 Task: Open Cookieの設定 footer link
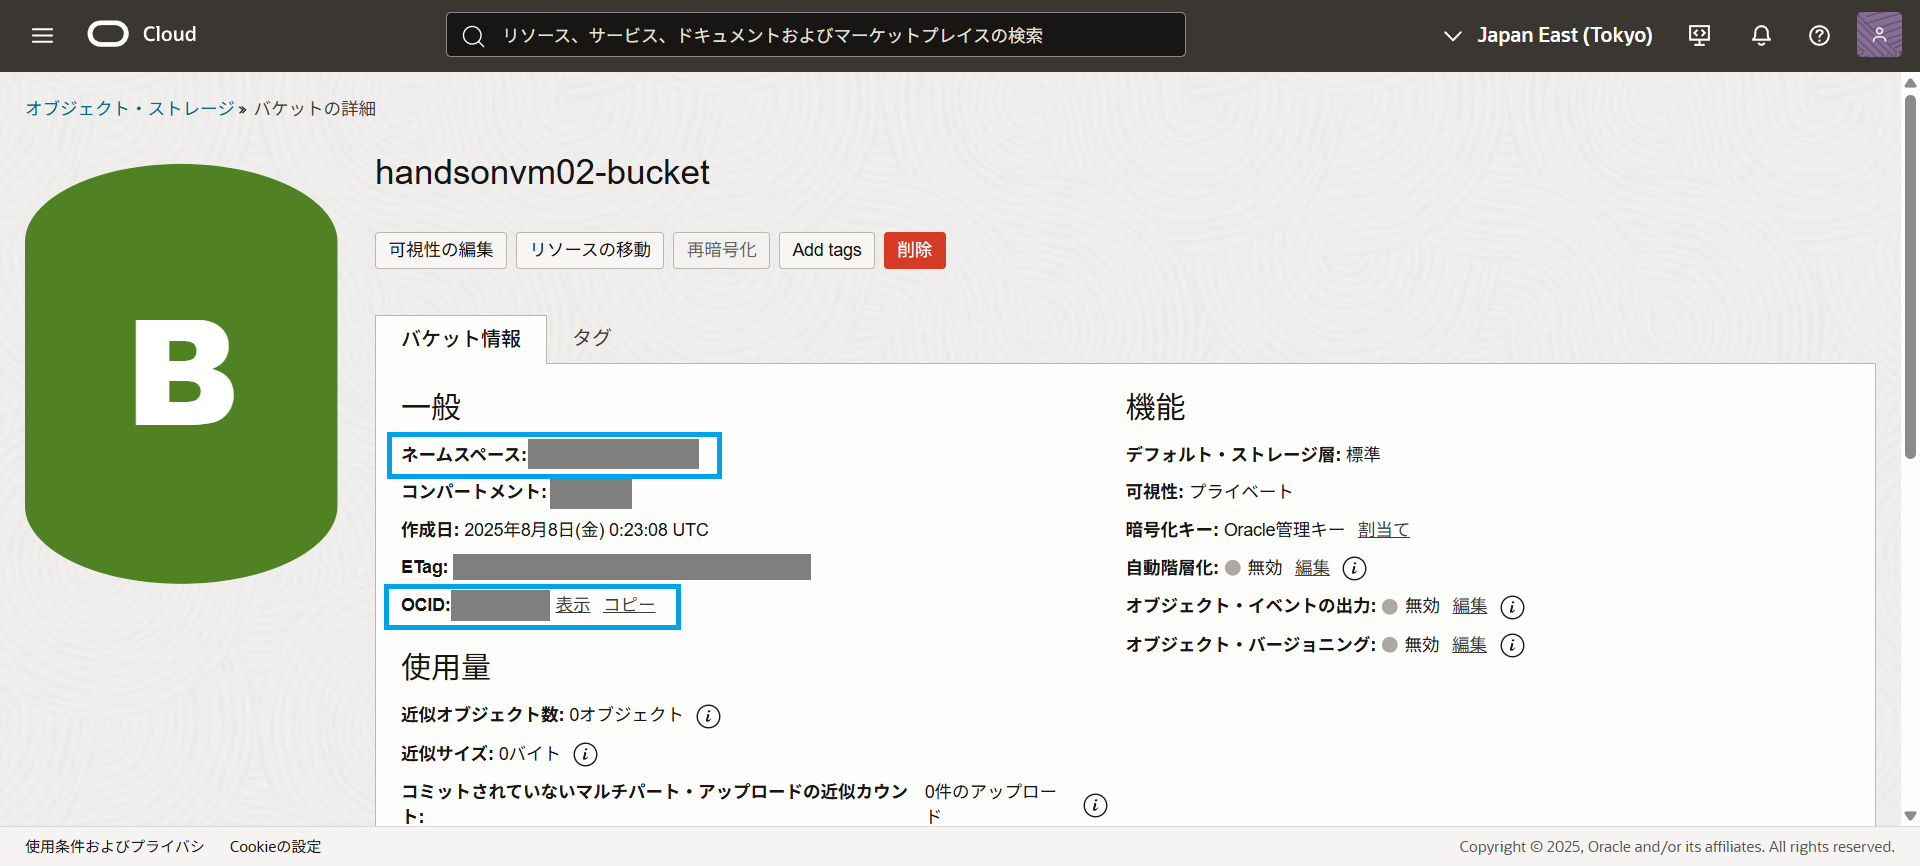tap(276, 847)
